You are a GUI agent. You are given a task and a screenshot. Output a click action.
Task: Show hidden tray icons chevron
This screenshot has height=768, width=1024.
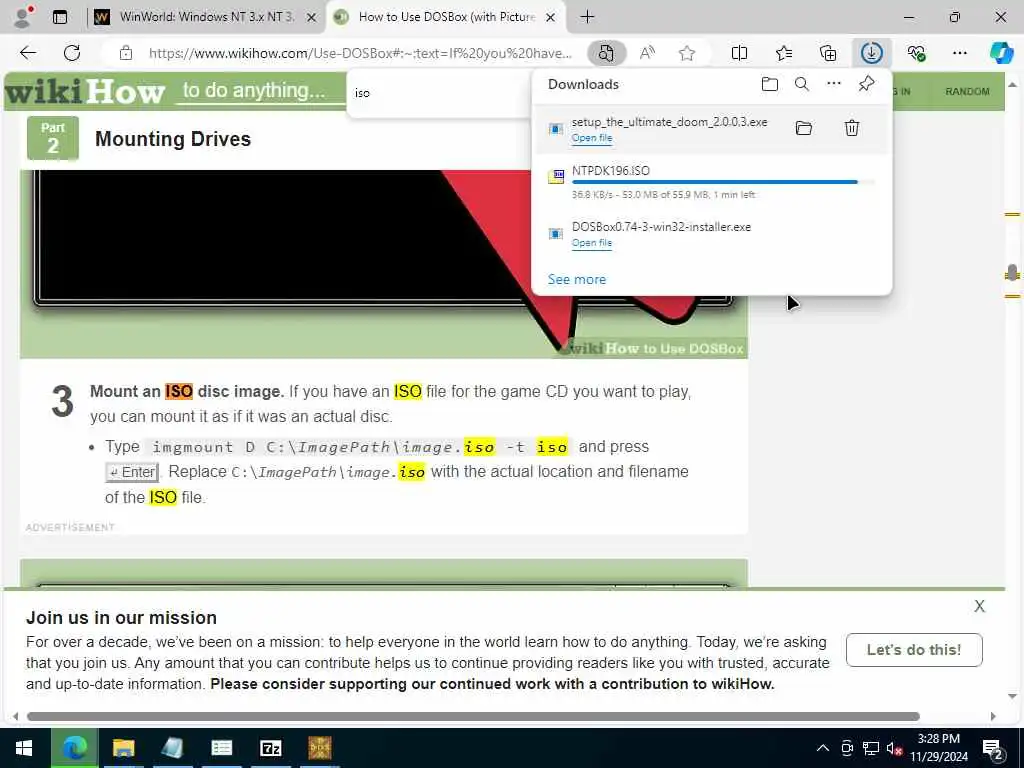coord(823,748)
